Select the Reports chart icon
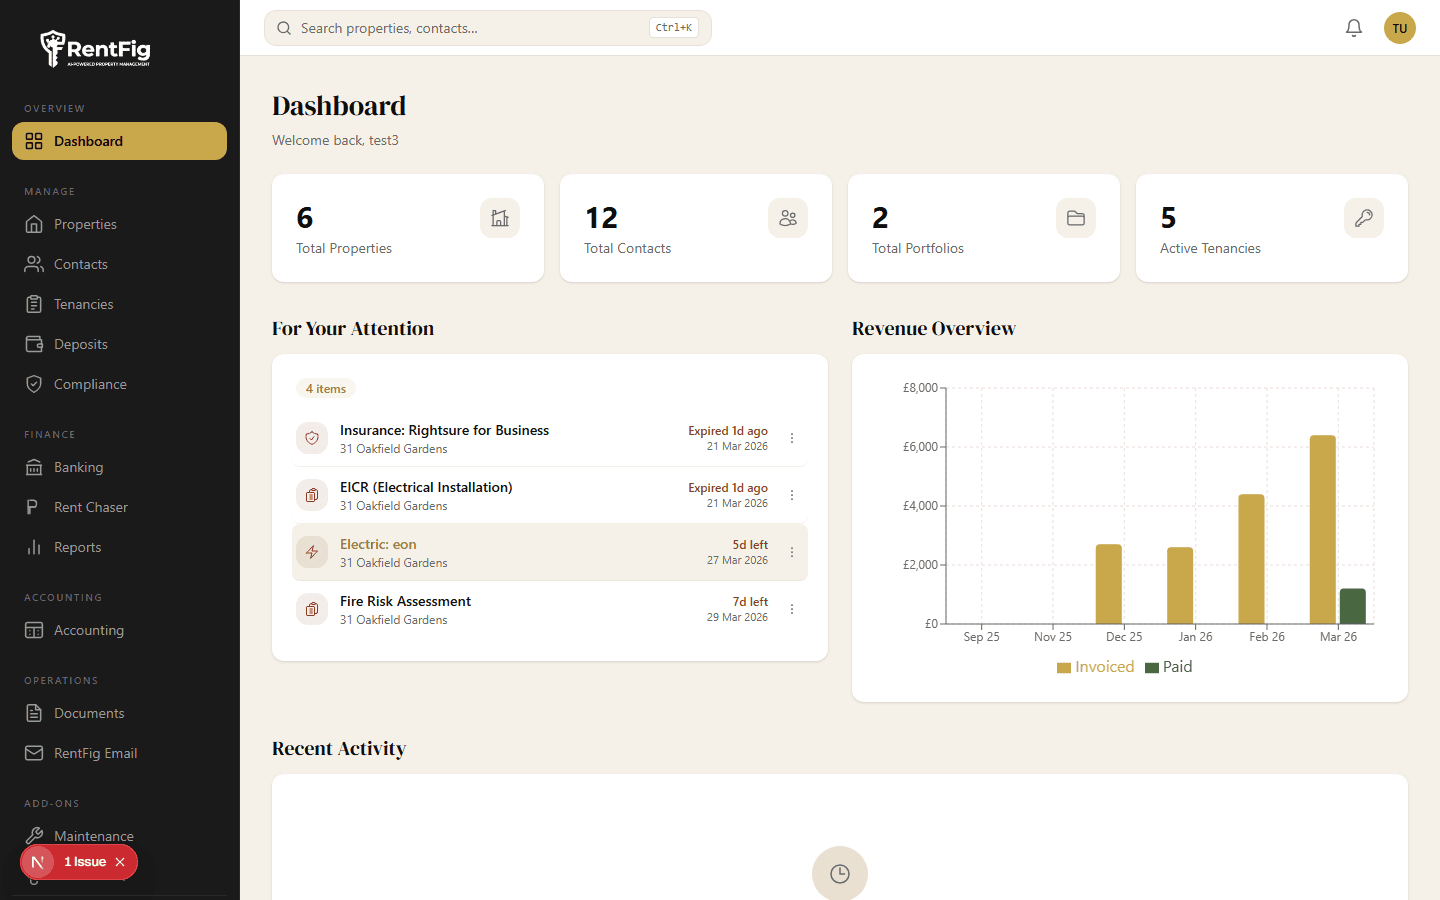Image resolution: width=1440 pixels, height=900 pixels. click(33, 547)
